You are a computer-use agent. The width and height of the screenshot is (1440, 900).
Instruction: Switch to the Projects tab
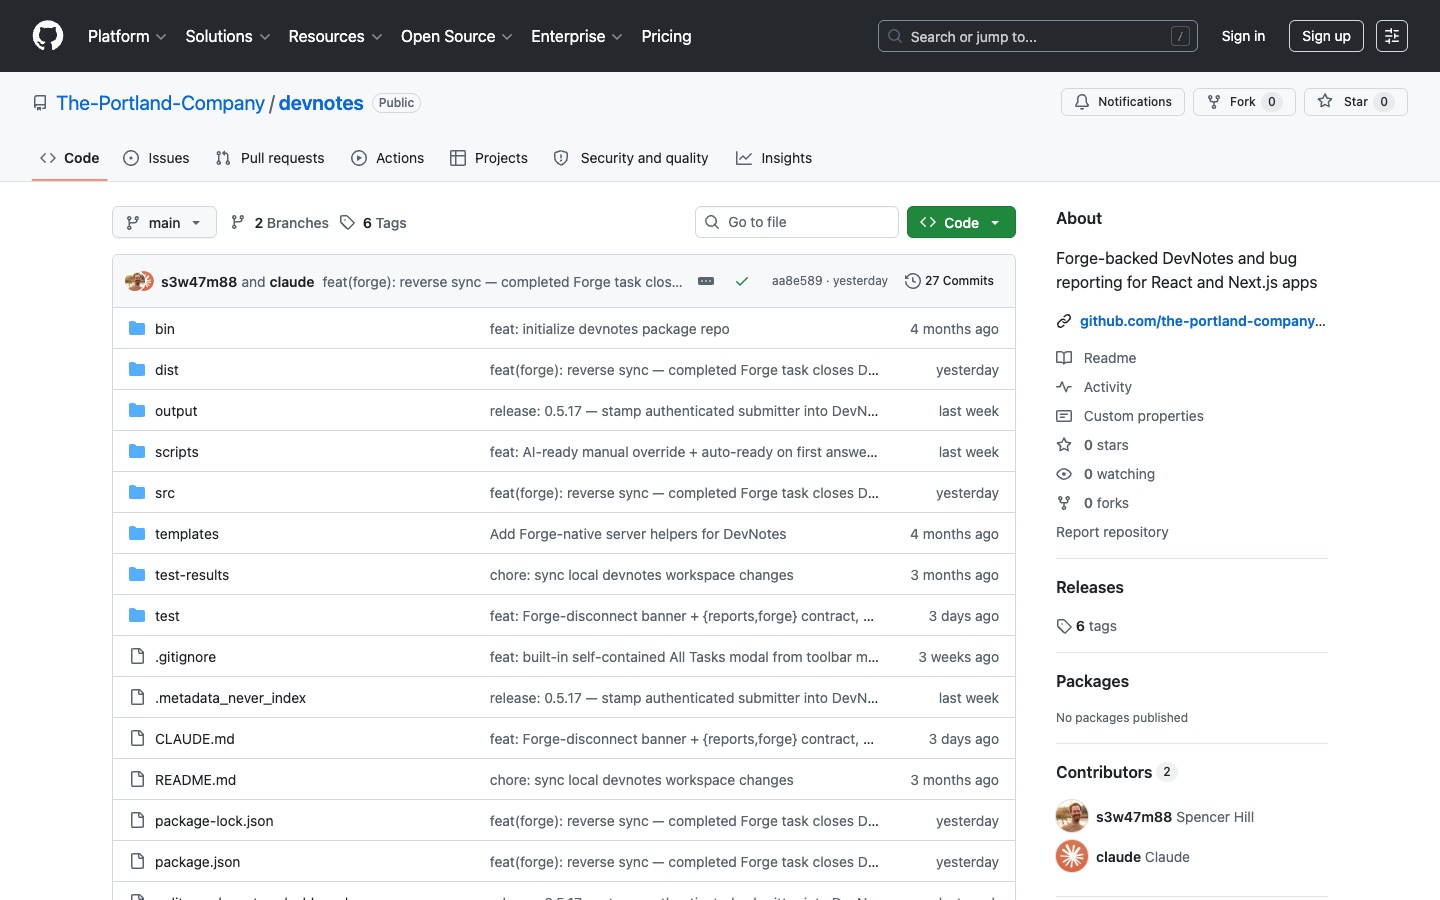[489, 158]
